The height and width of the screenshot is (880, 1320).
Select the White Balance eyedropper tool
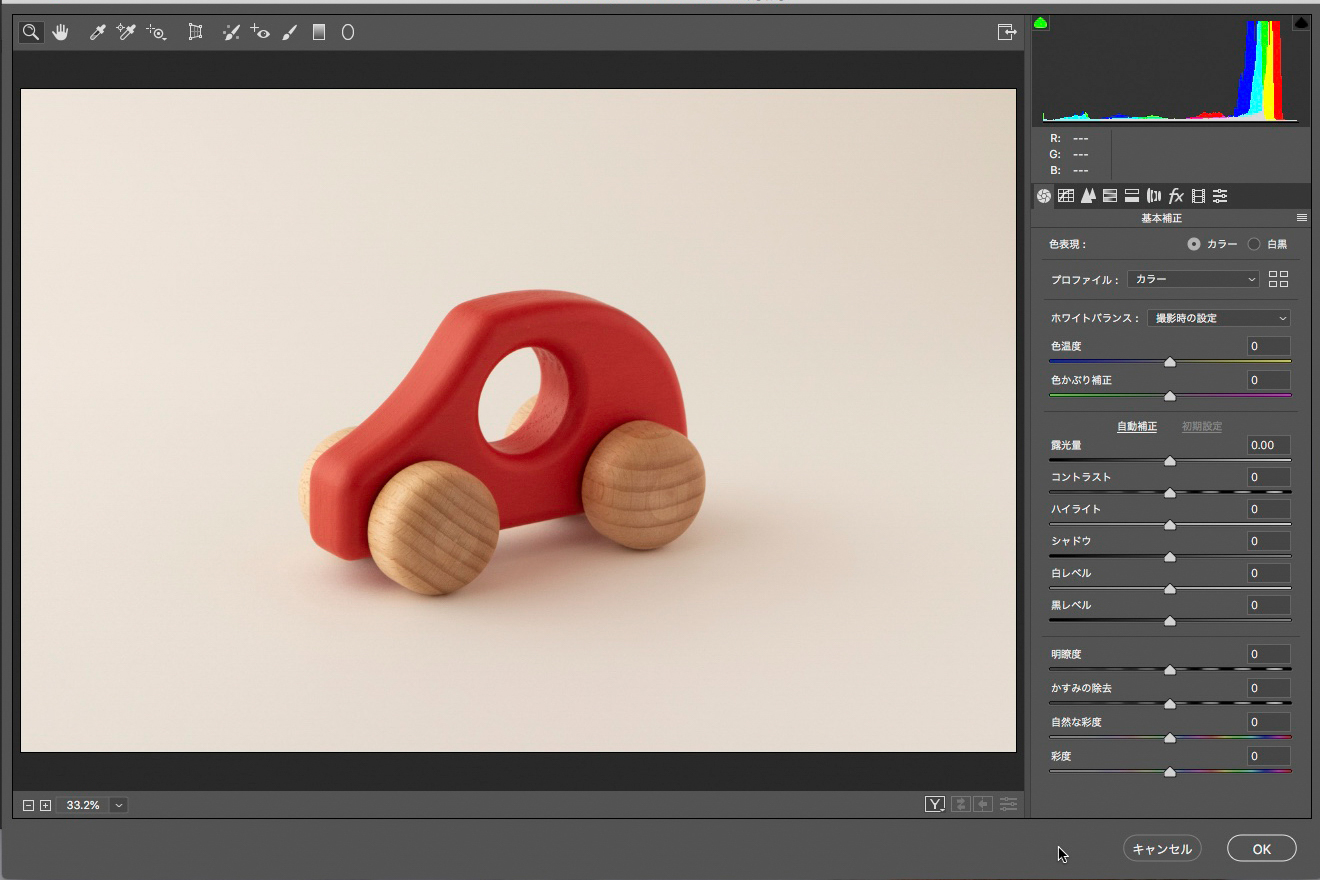point(97,33)
